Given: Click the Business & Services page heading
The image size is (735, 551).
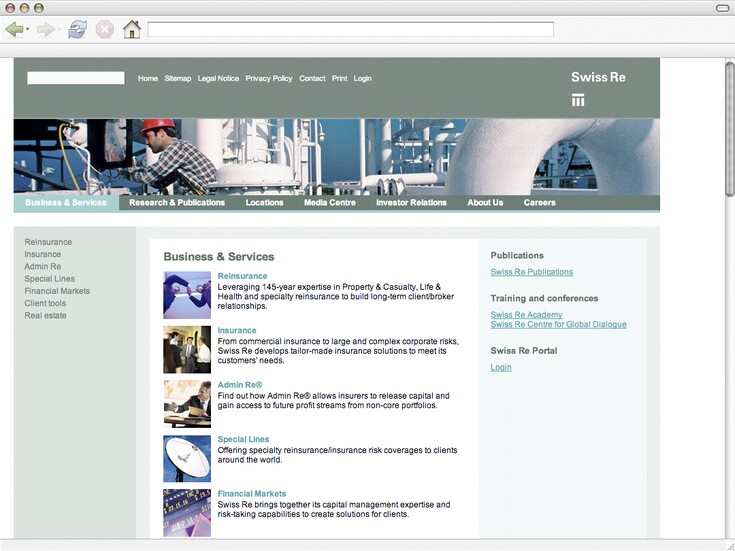Looking at the screenshot, I should pyautogui.click(x=219, y=257).
